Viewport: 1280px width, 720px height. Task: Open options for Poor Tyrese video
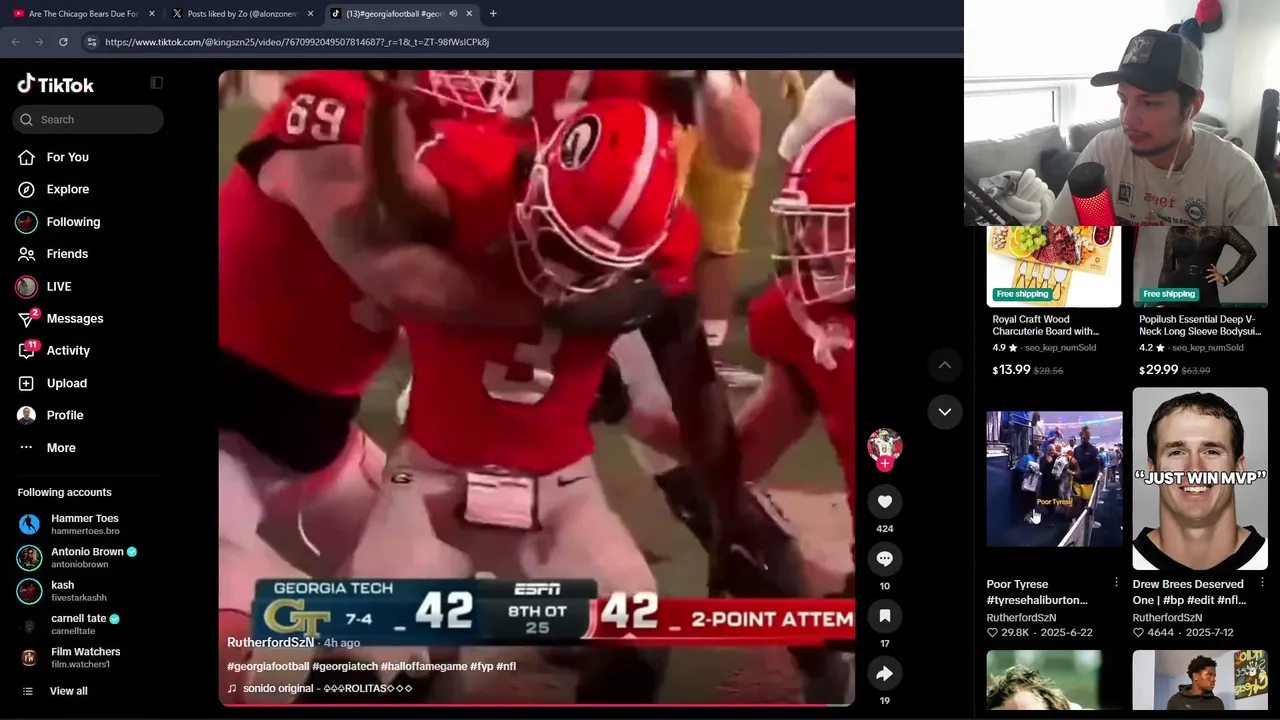[x=1116, y=582]
